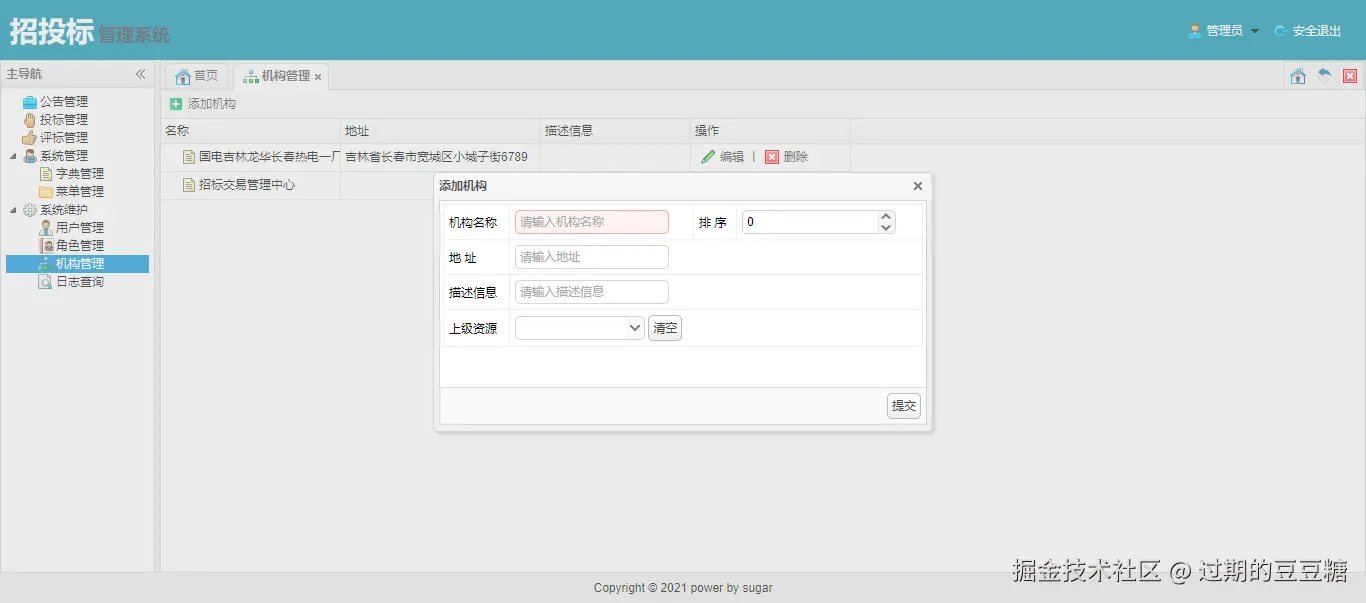1366x603 pixels.
Task: Click the 添加机构 toolbar button
Action: coord(202,104)
